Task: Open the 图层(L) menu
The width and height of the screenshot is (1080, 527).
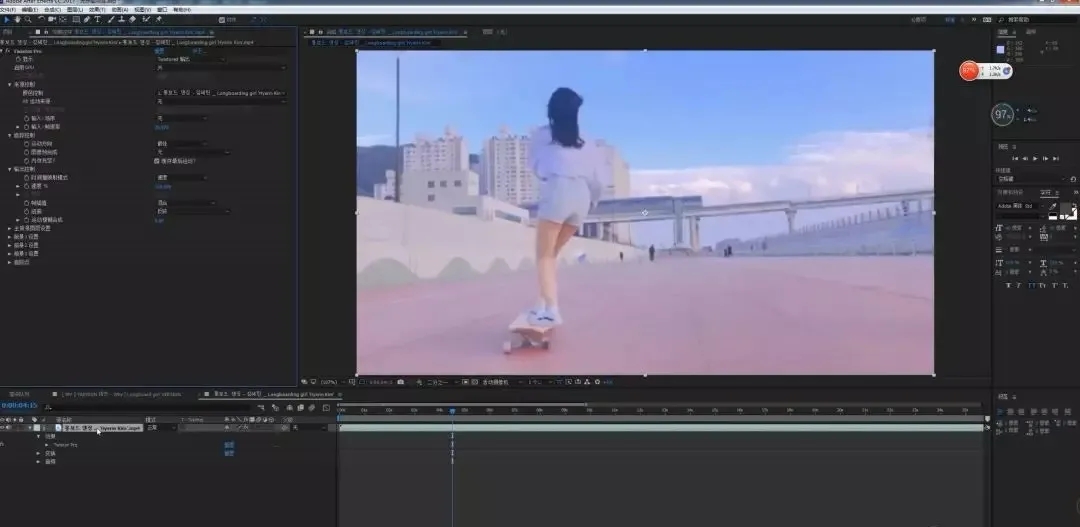Action: [74, 10]
